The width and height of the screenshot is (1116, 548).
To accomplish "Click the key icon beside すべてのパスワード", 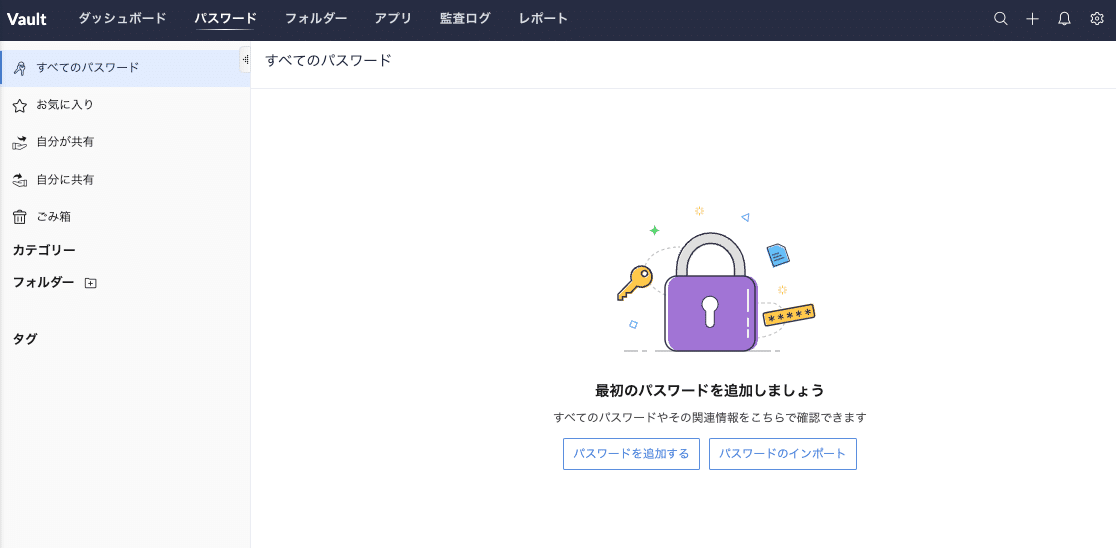I will click(20, 68).
